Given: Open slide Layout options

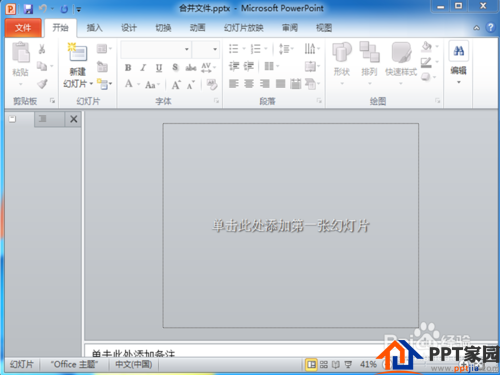Looking at the screenshot, I should pos(104,49).
